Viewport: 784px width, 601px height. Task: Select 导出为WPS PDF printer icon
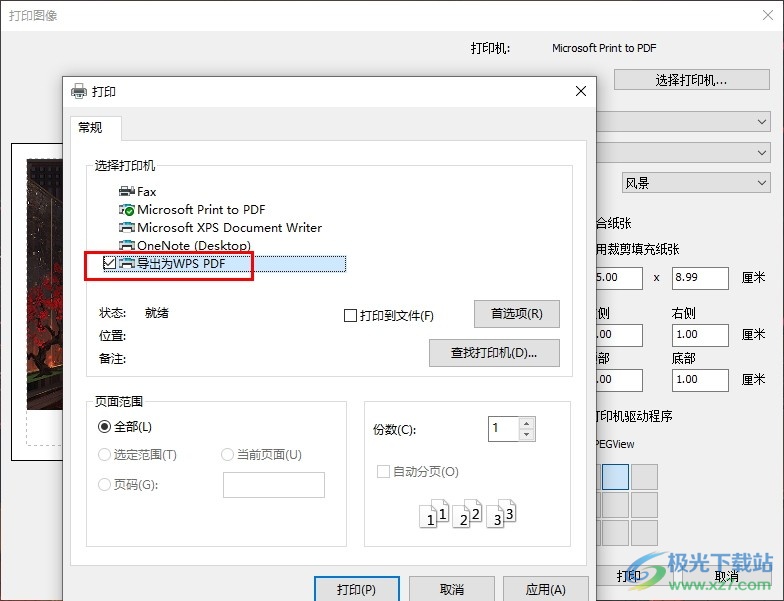(x=127, y=264)
